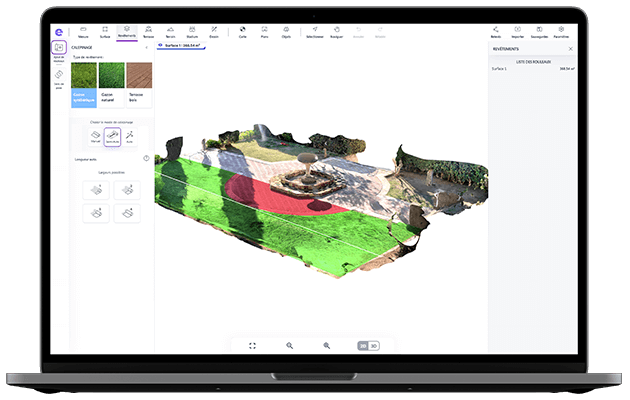Click the fountain in the 3D model
This screenshot has height=400, width=630.
[x=307, y=175]
